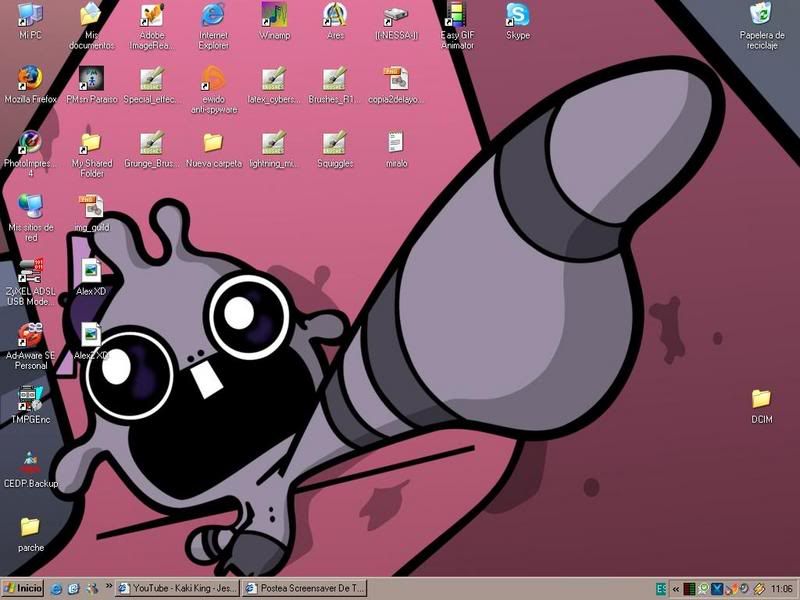Open the Winamp shortcut icon

tap(274, 21)
